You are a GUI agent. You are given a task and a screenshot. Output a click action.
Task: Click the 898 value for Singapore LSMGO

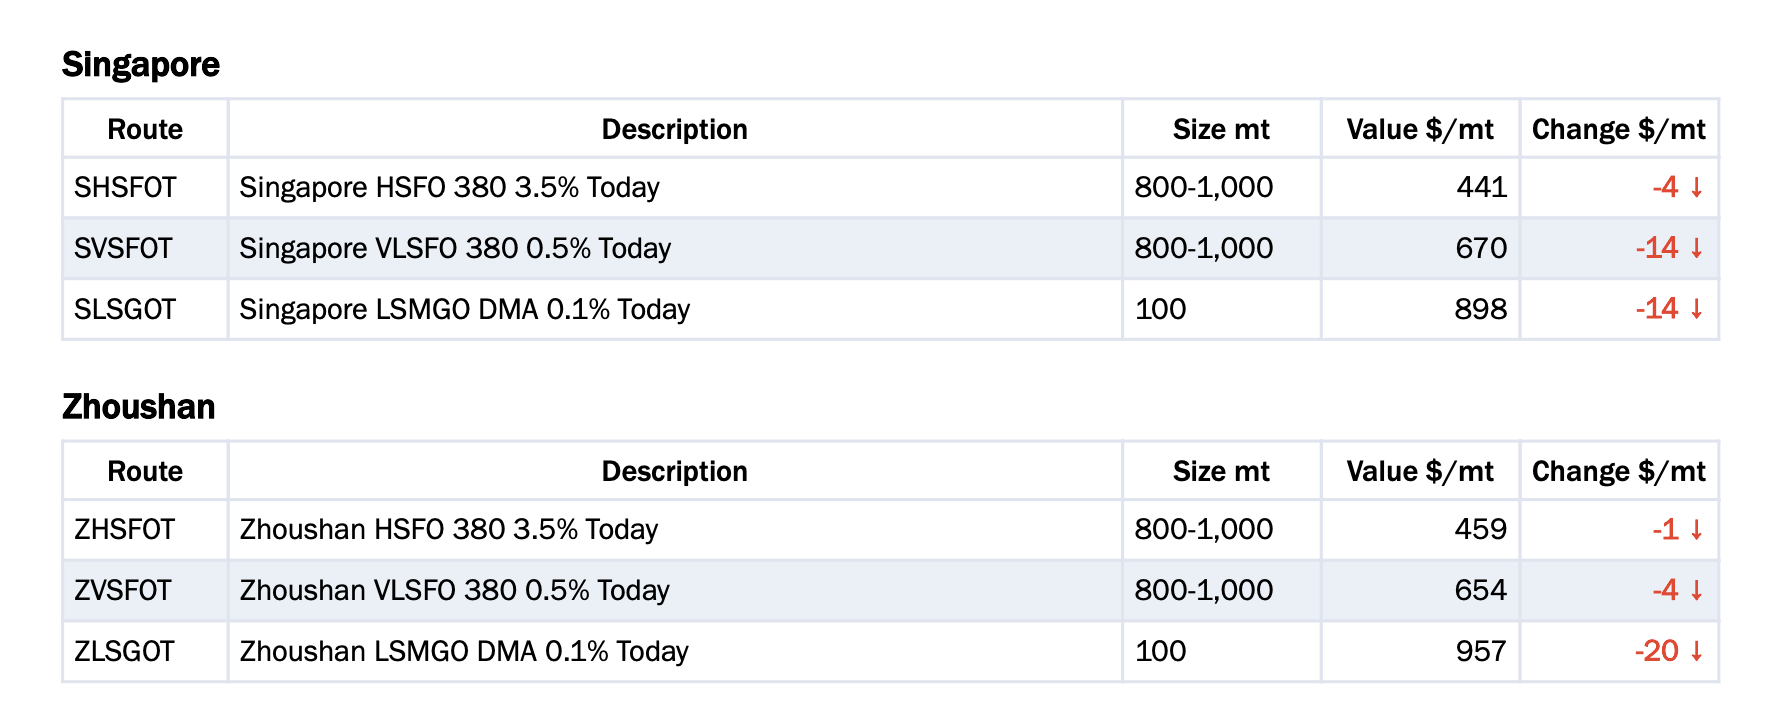[x=1481, y=309]
